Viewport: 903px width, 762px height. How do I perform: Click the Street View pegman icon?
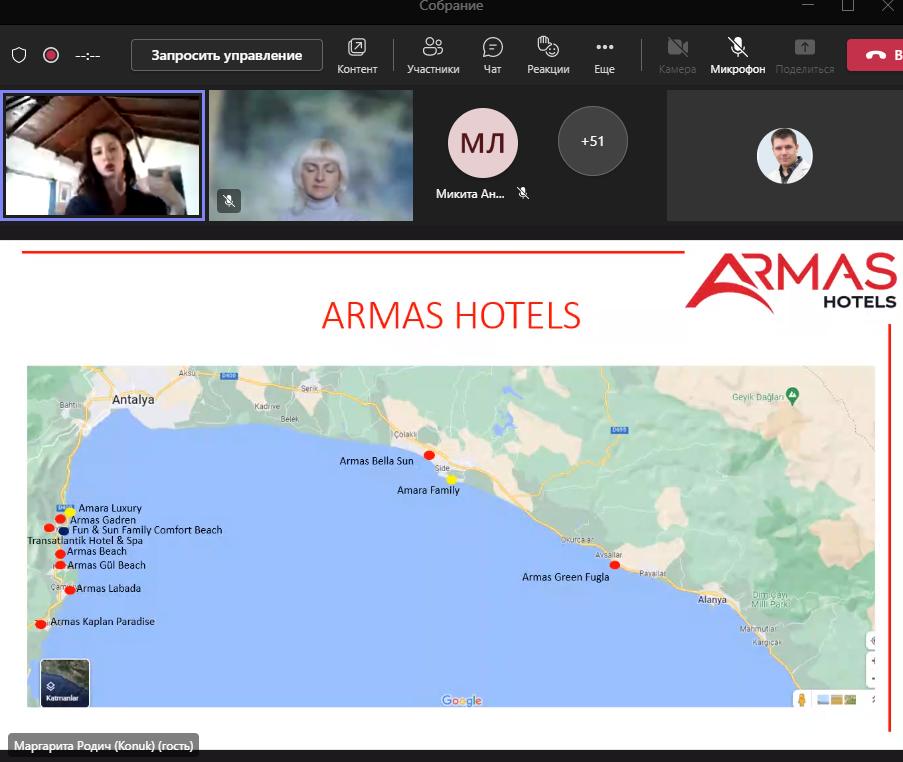click(801, 700)
